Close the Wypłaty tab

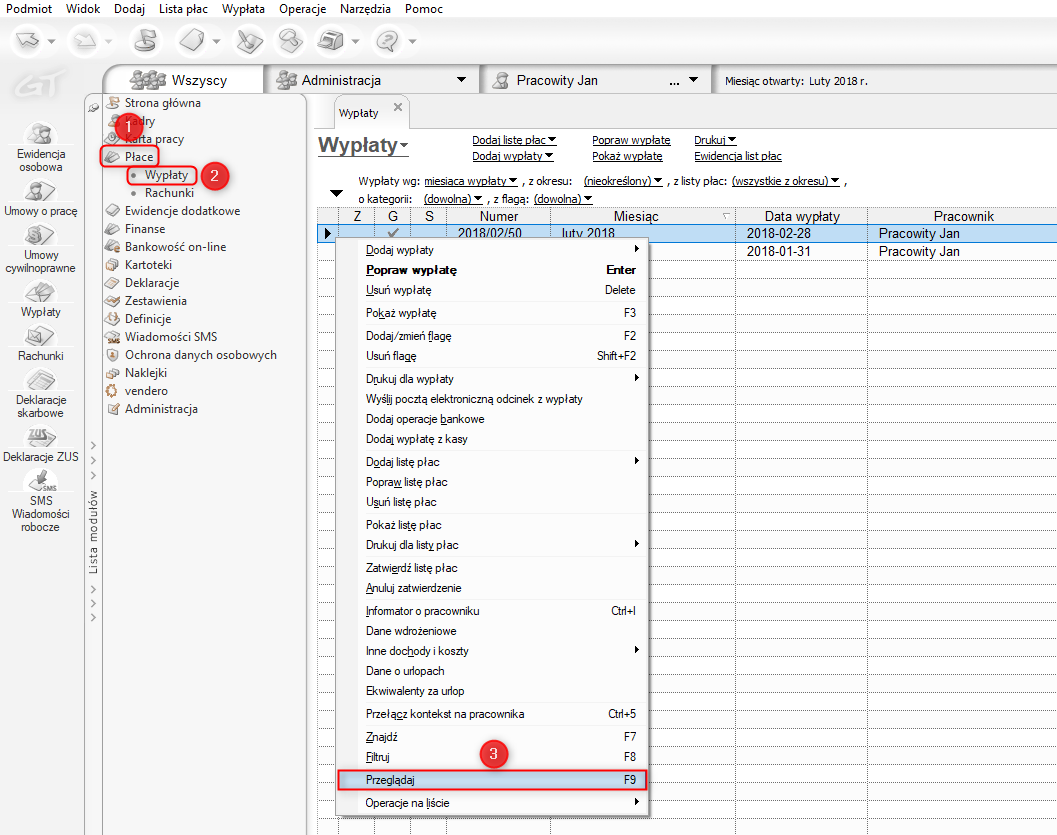(397, 107)
